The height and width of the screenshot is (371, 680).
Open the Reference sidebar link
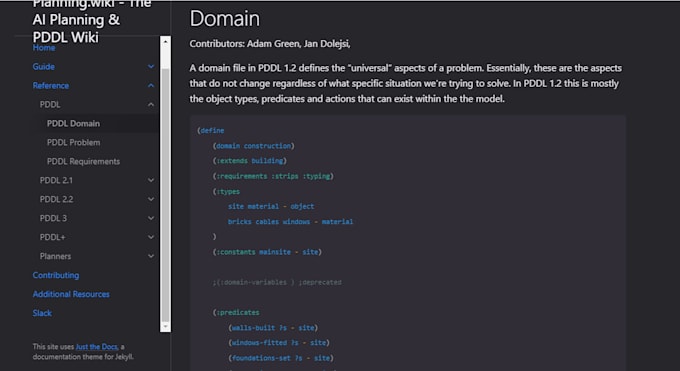click(50, 86)
